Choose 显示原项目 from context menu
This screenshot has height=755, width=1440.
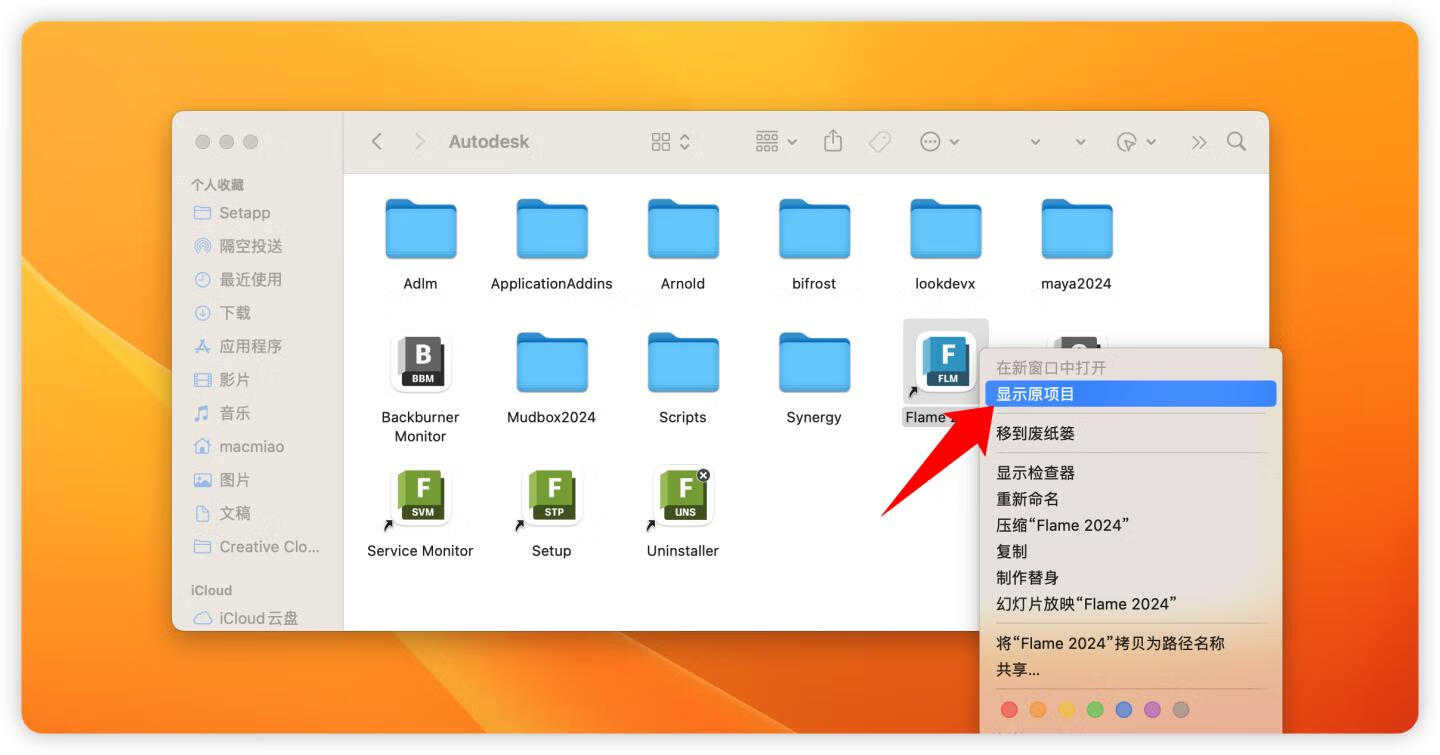point(1131,394)
